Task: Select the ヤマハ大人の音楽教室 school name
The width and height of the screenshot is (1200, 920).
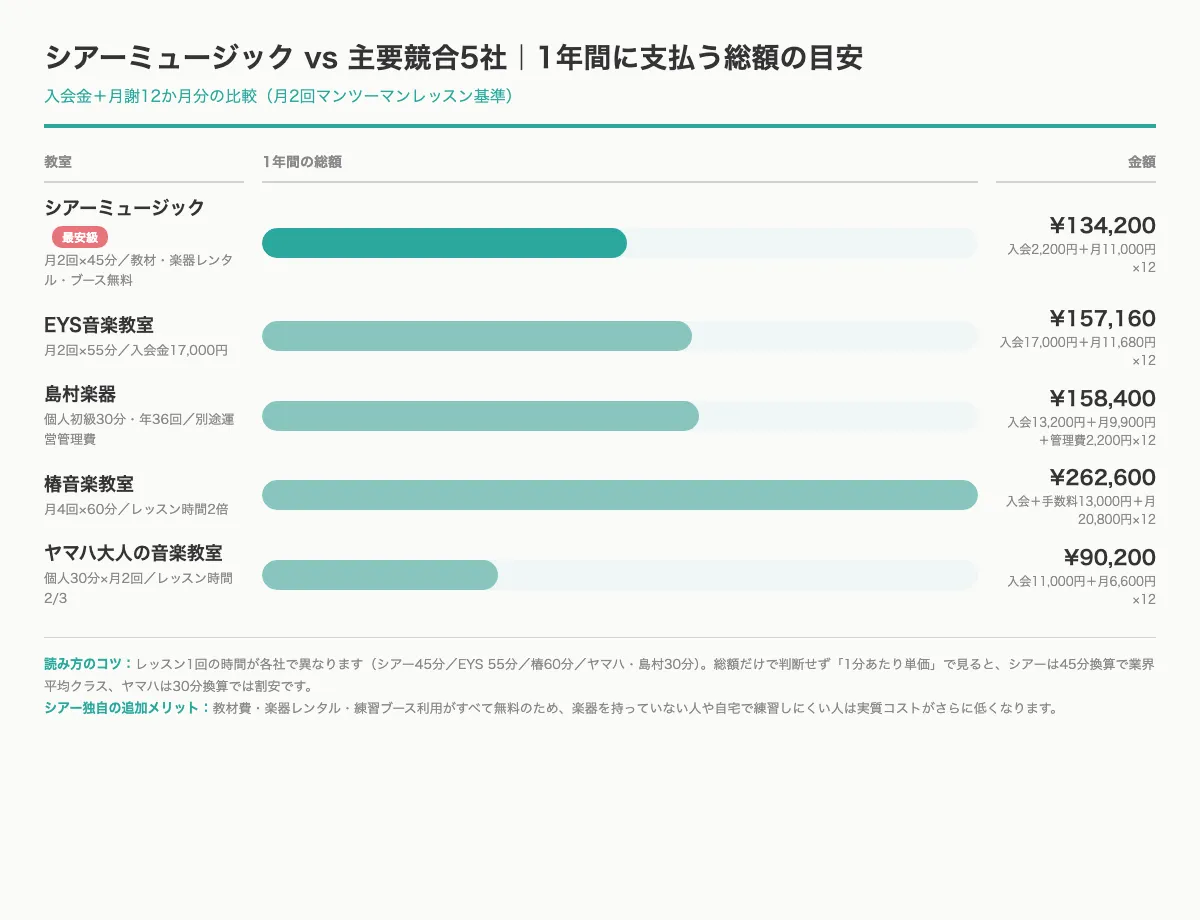Action: pos(133,552)
